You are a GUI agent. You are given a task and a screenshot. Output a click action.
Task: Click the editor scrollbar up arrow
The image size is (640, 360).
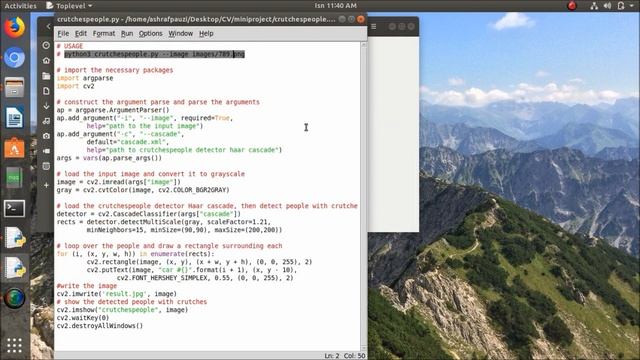click(x=363, y=45)
